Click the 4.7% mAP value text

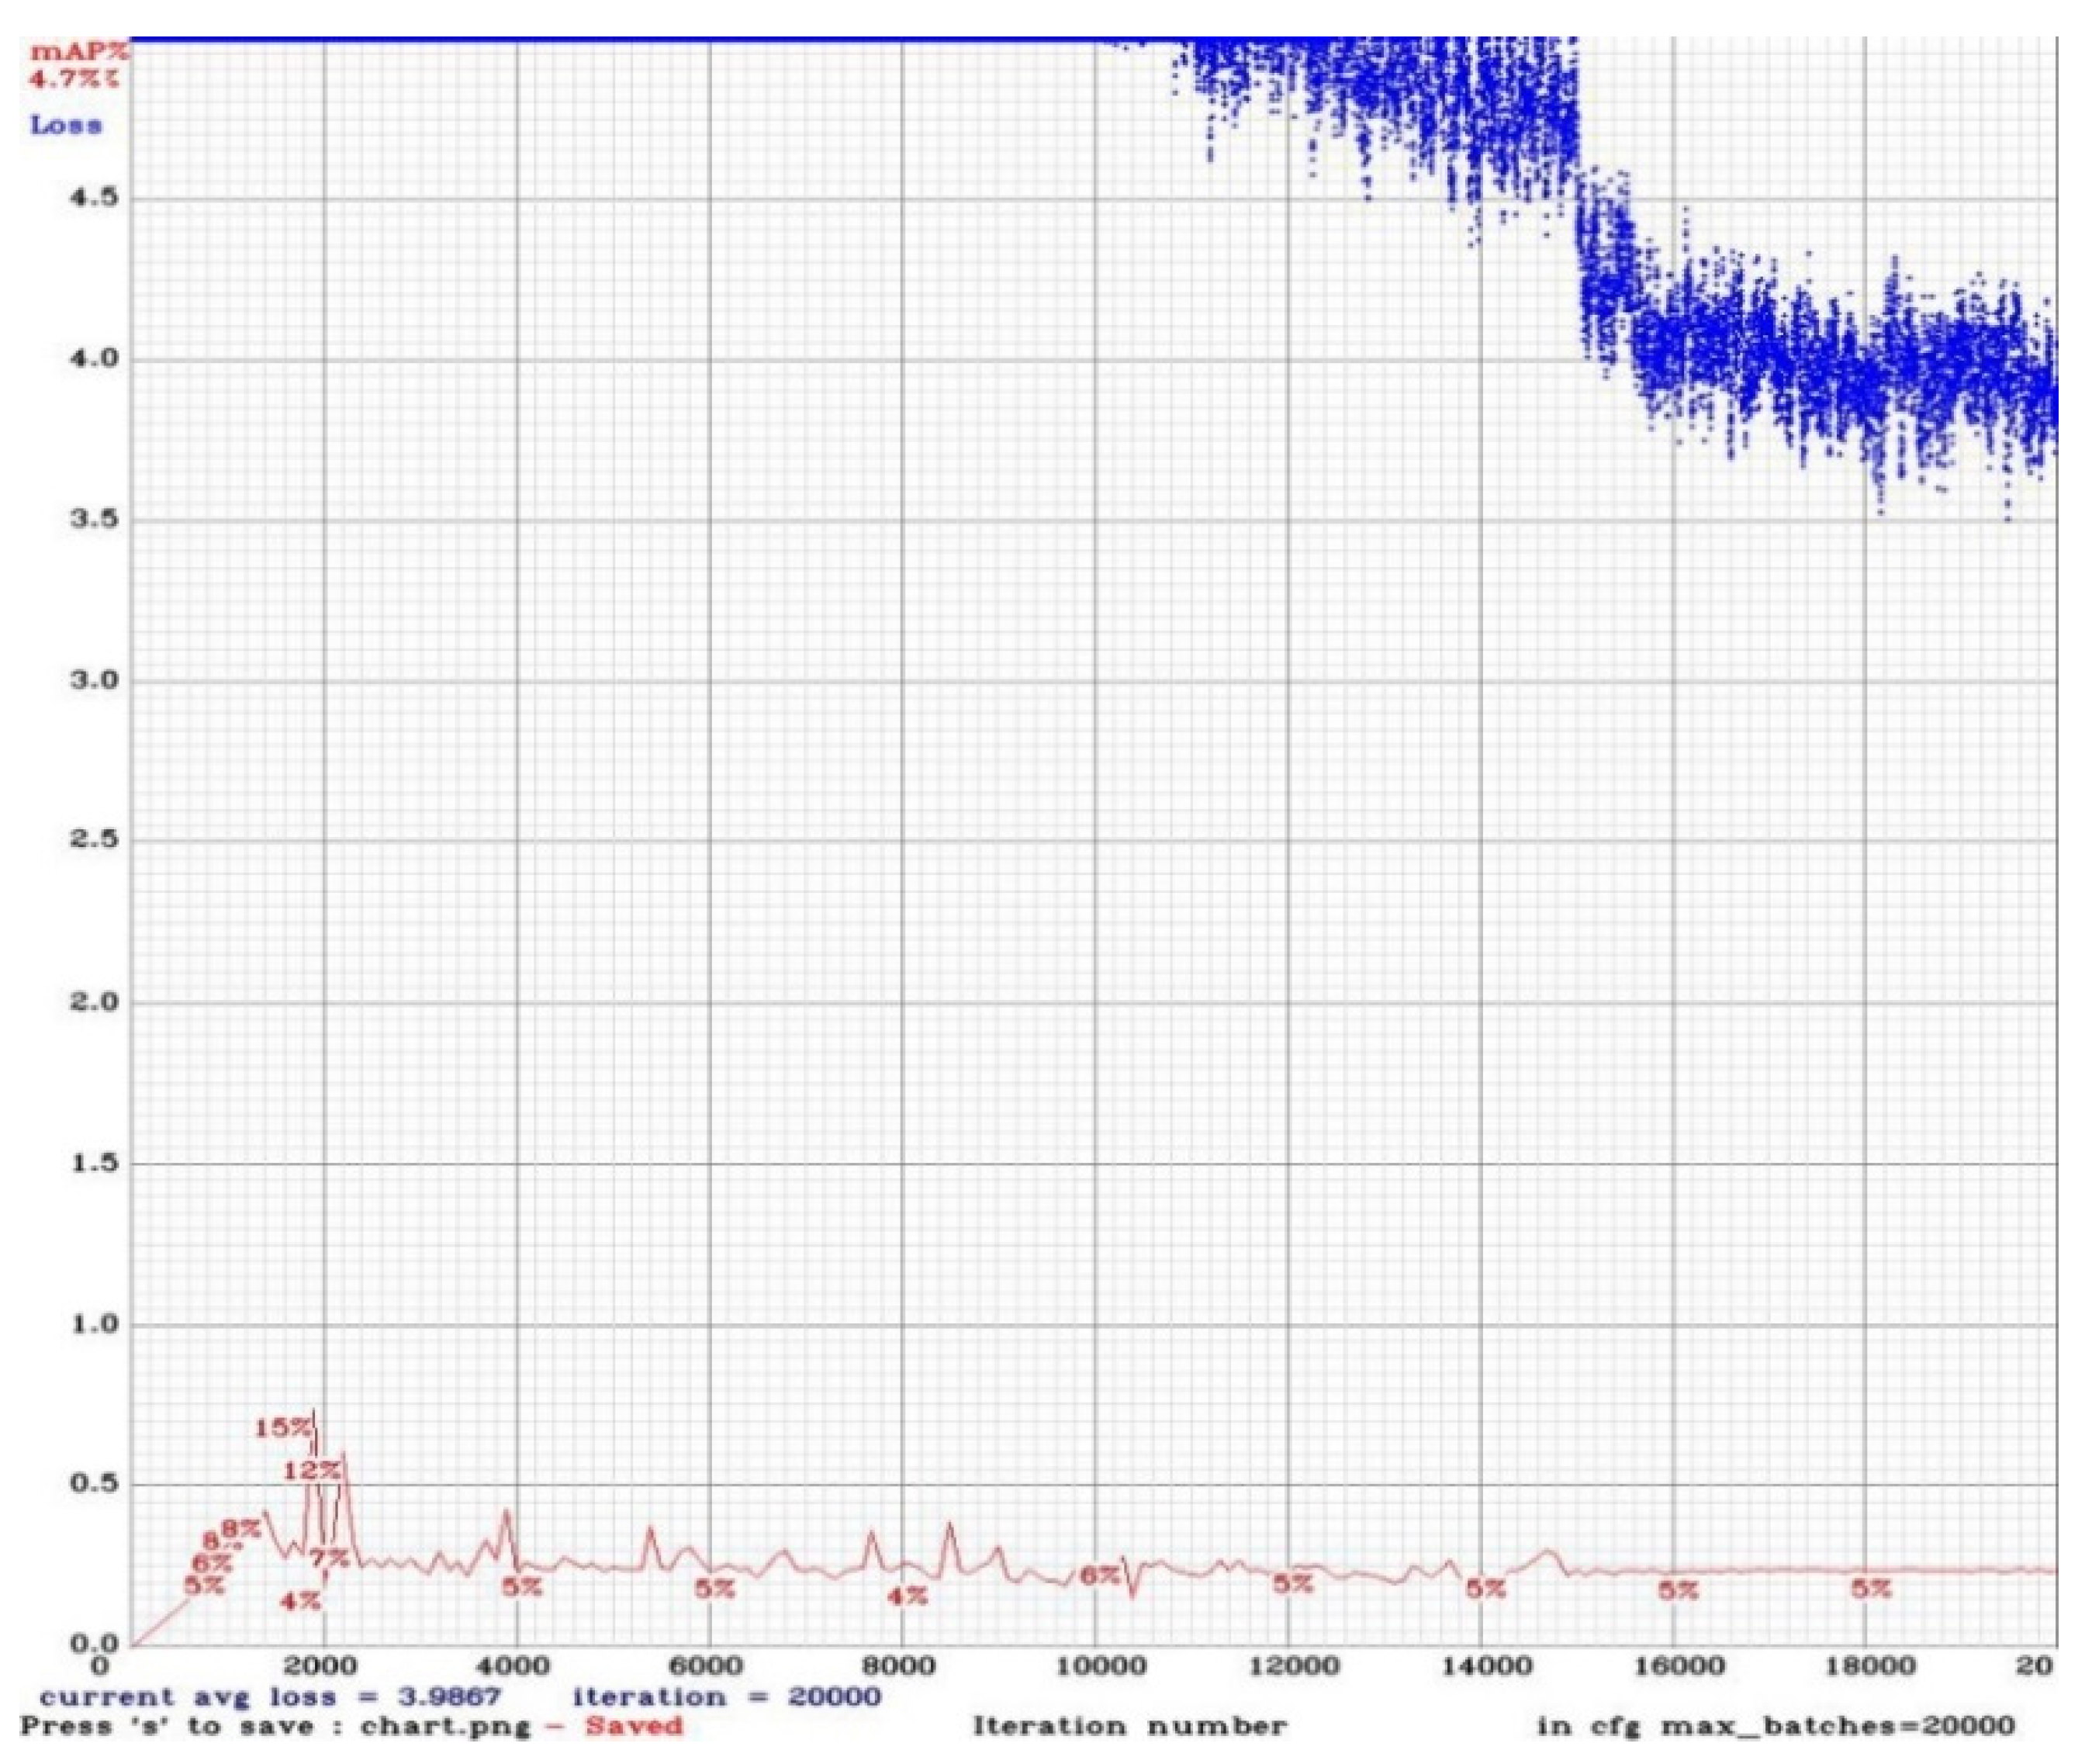[x=73, y=77]
